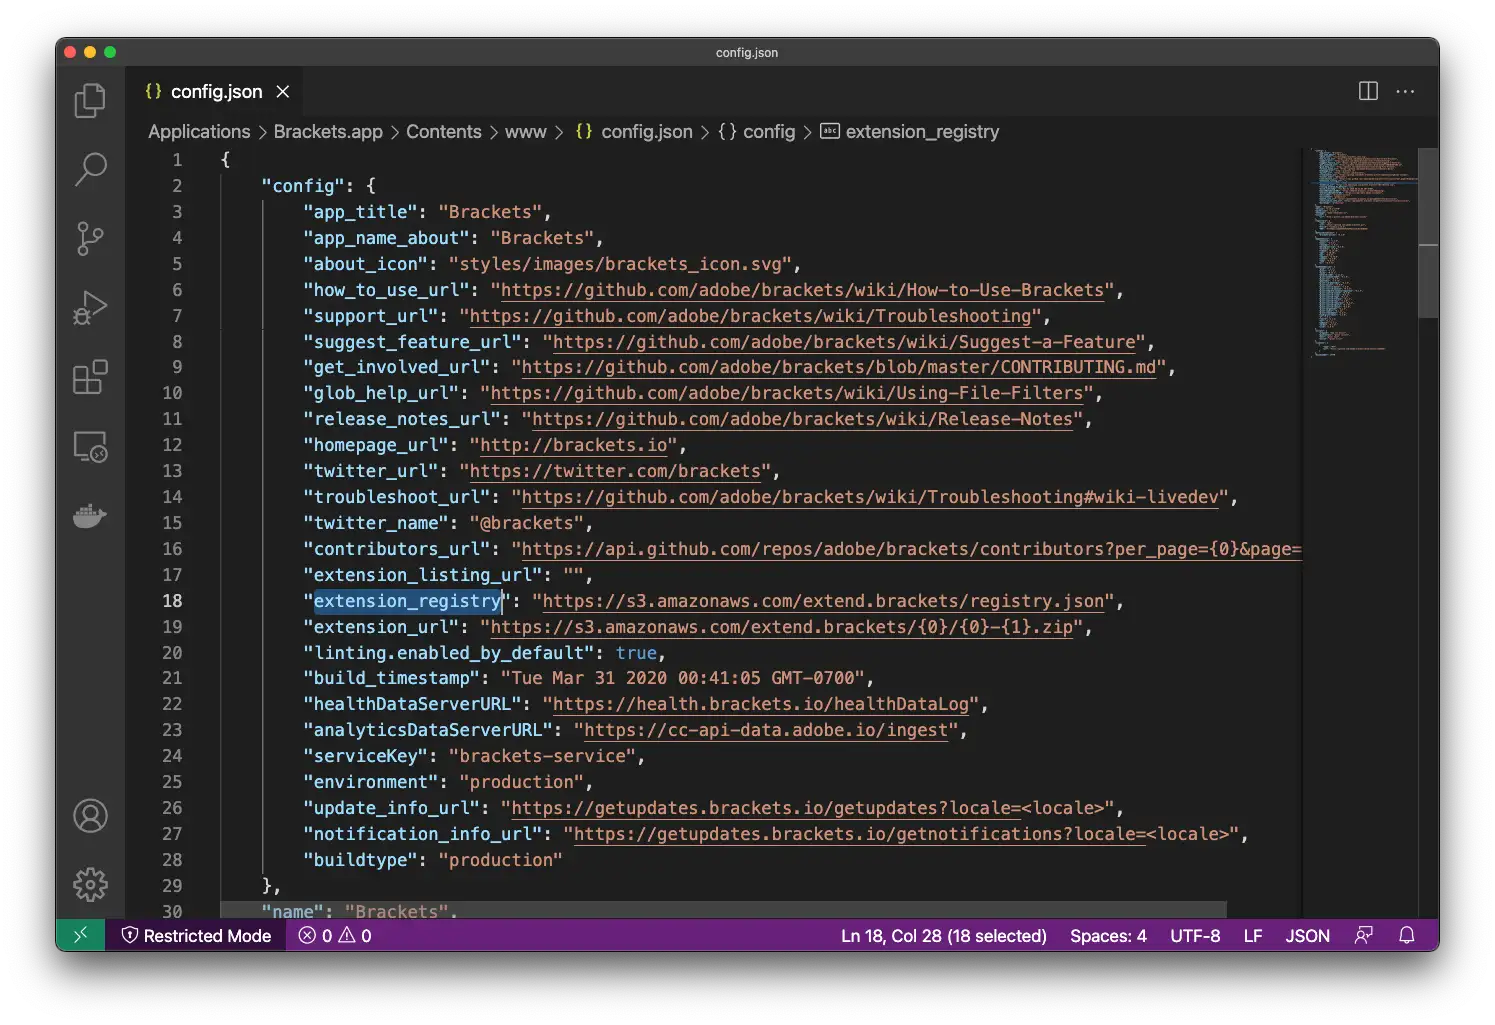Split the editor to the right
Screen dimensions: 1495x1025
(1368, 91)
